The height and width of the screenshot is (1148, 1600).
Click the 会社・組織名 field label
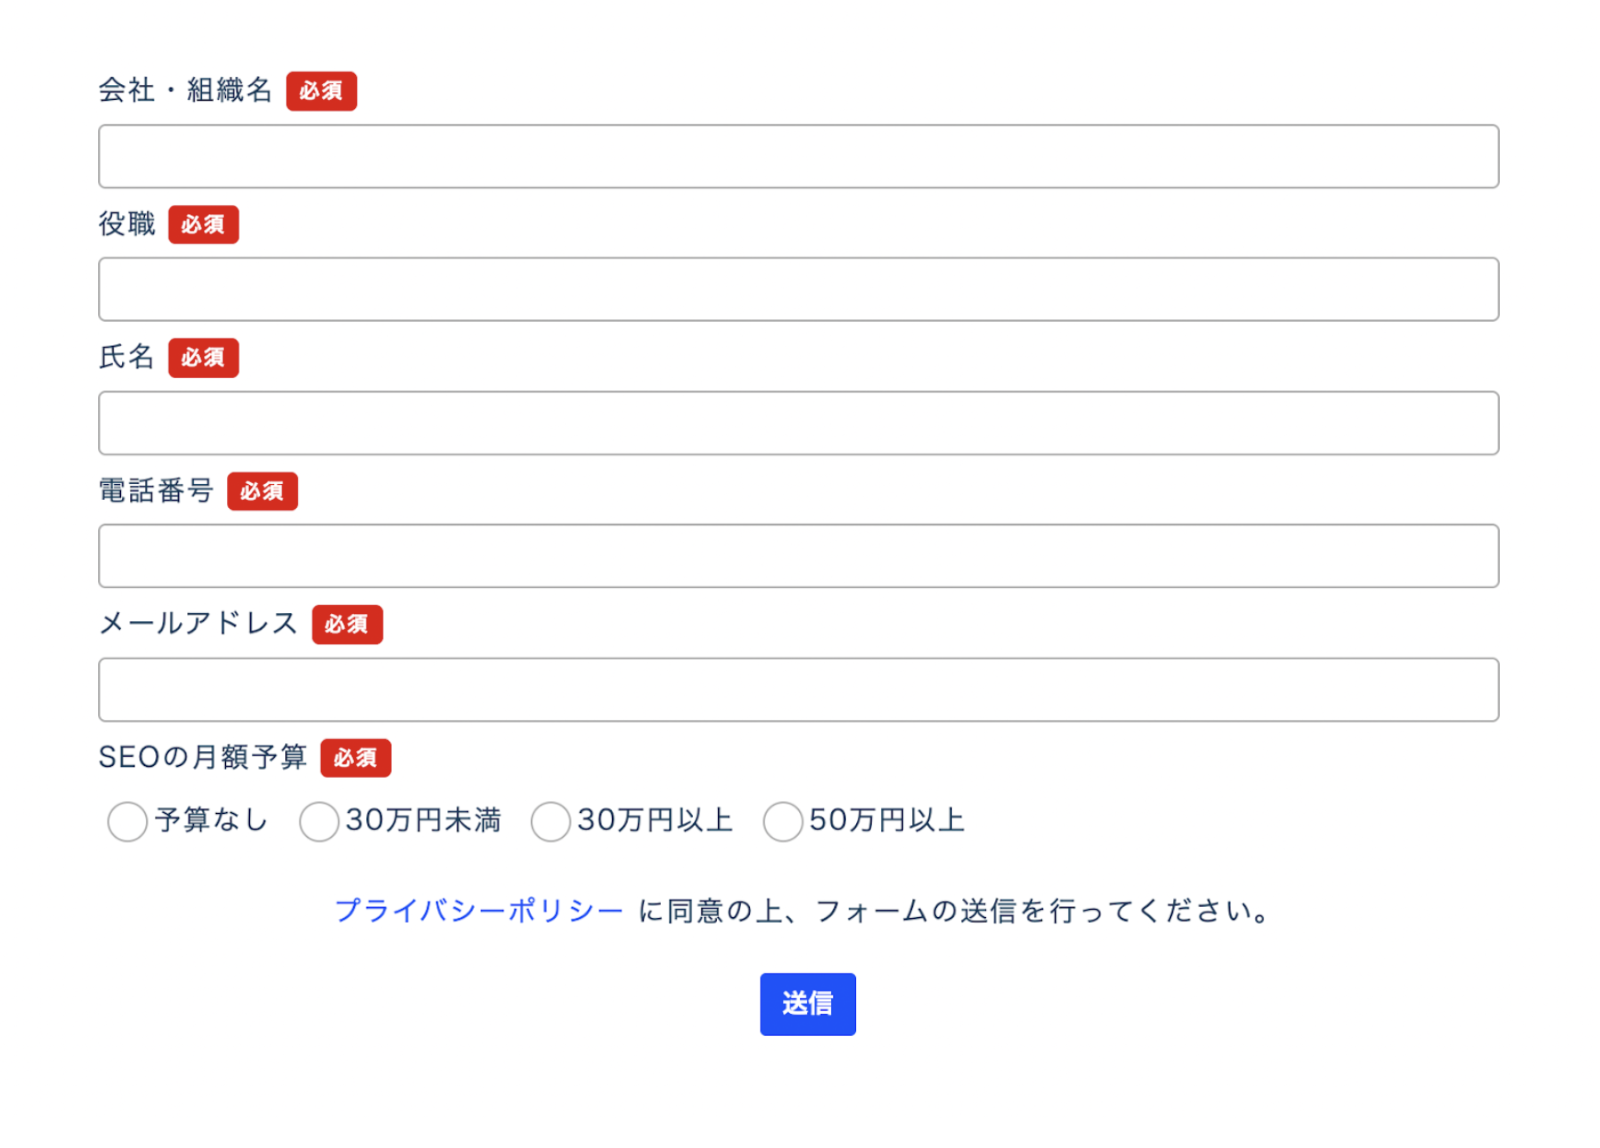(x=185, y=91)
